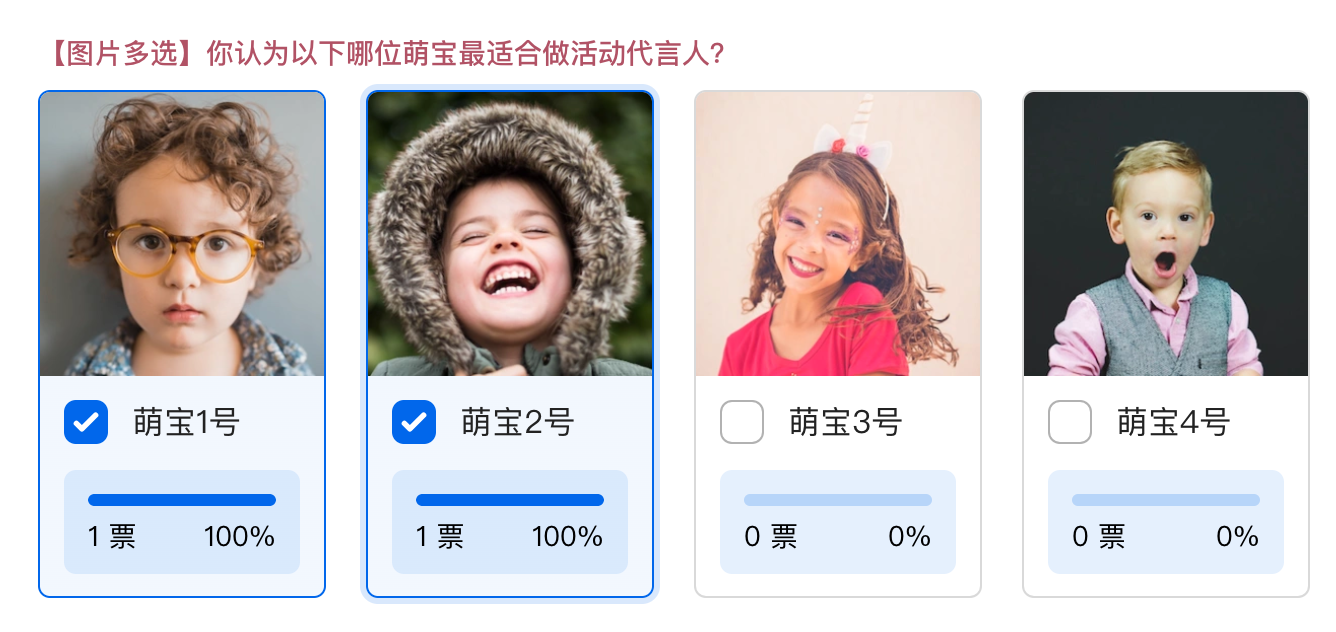Screen dimensions: 1336x632
Task: Tick the 萌宝4号 checkbox
Action: tap(1070, 422)
